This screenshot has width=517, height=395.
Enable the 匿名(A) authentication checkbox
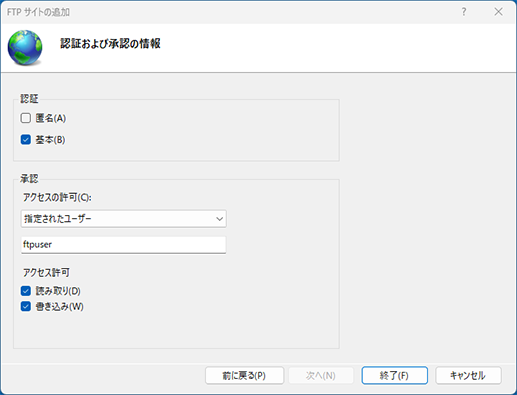(26, 118)
